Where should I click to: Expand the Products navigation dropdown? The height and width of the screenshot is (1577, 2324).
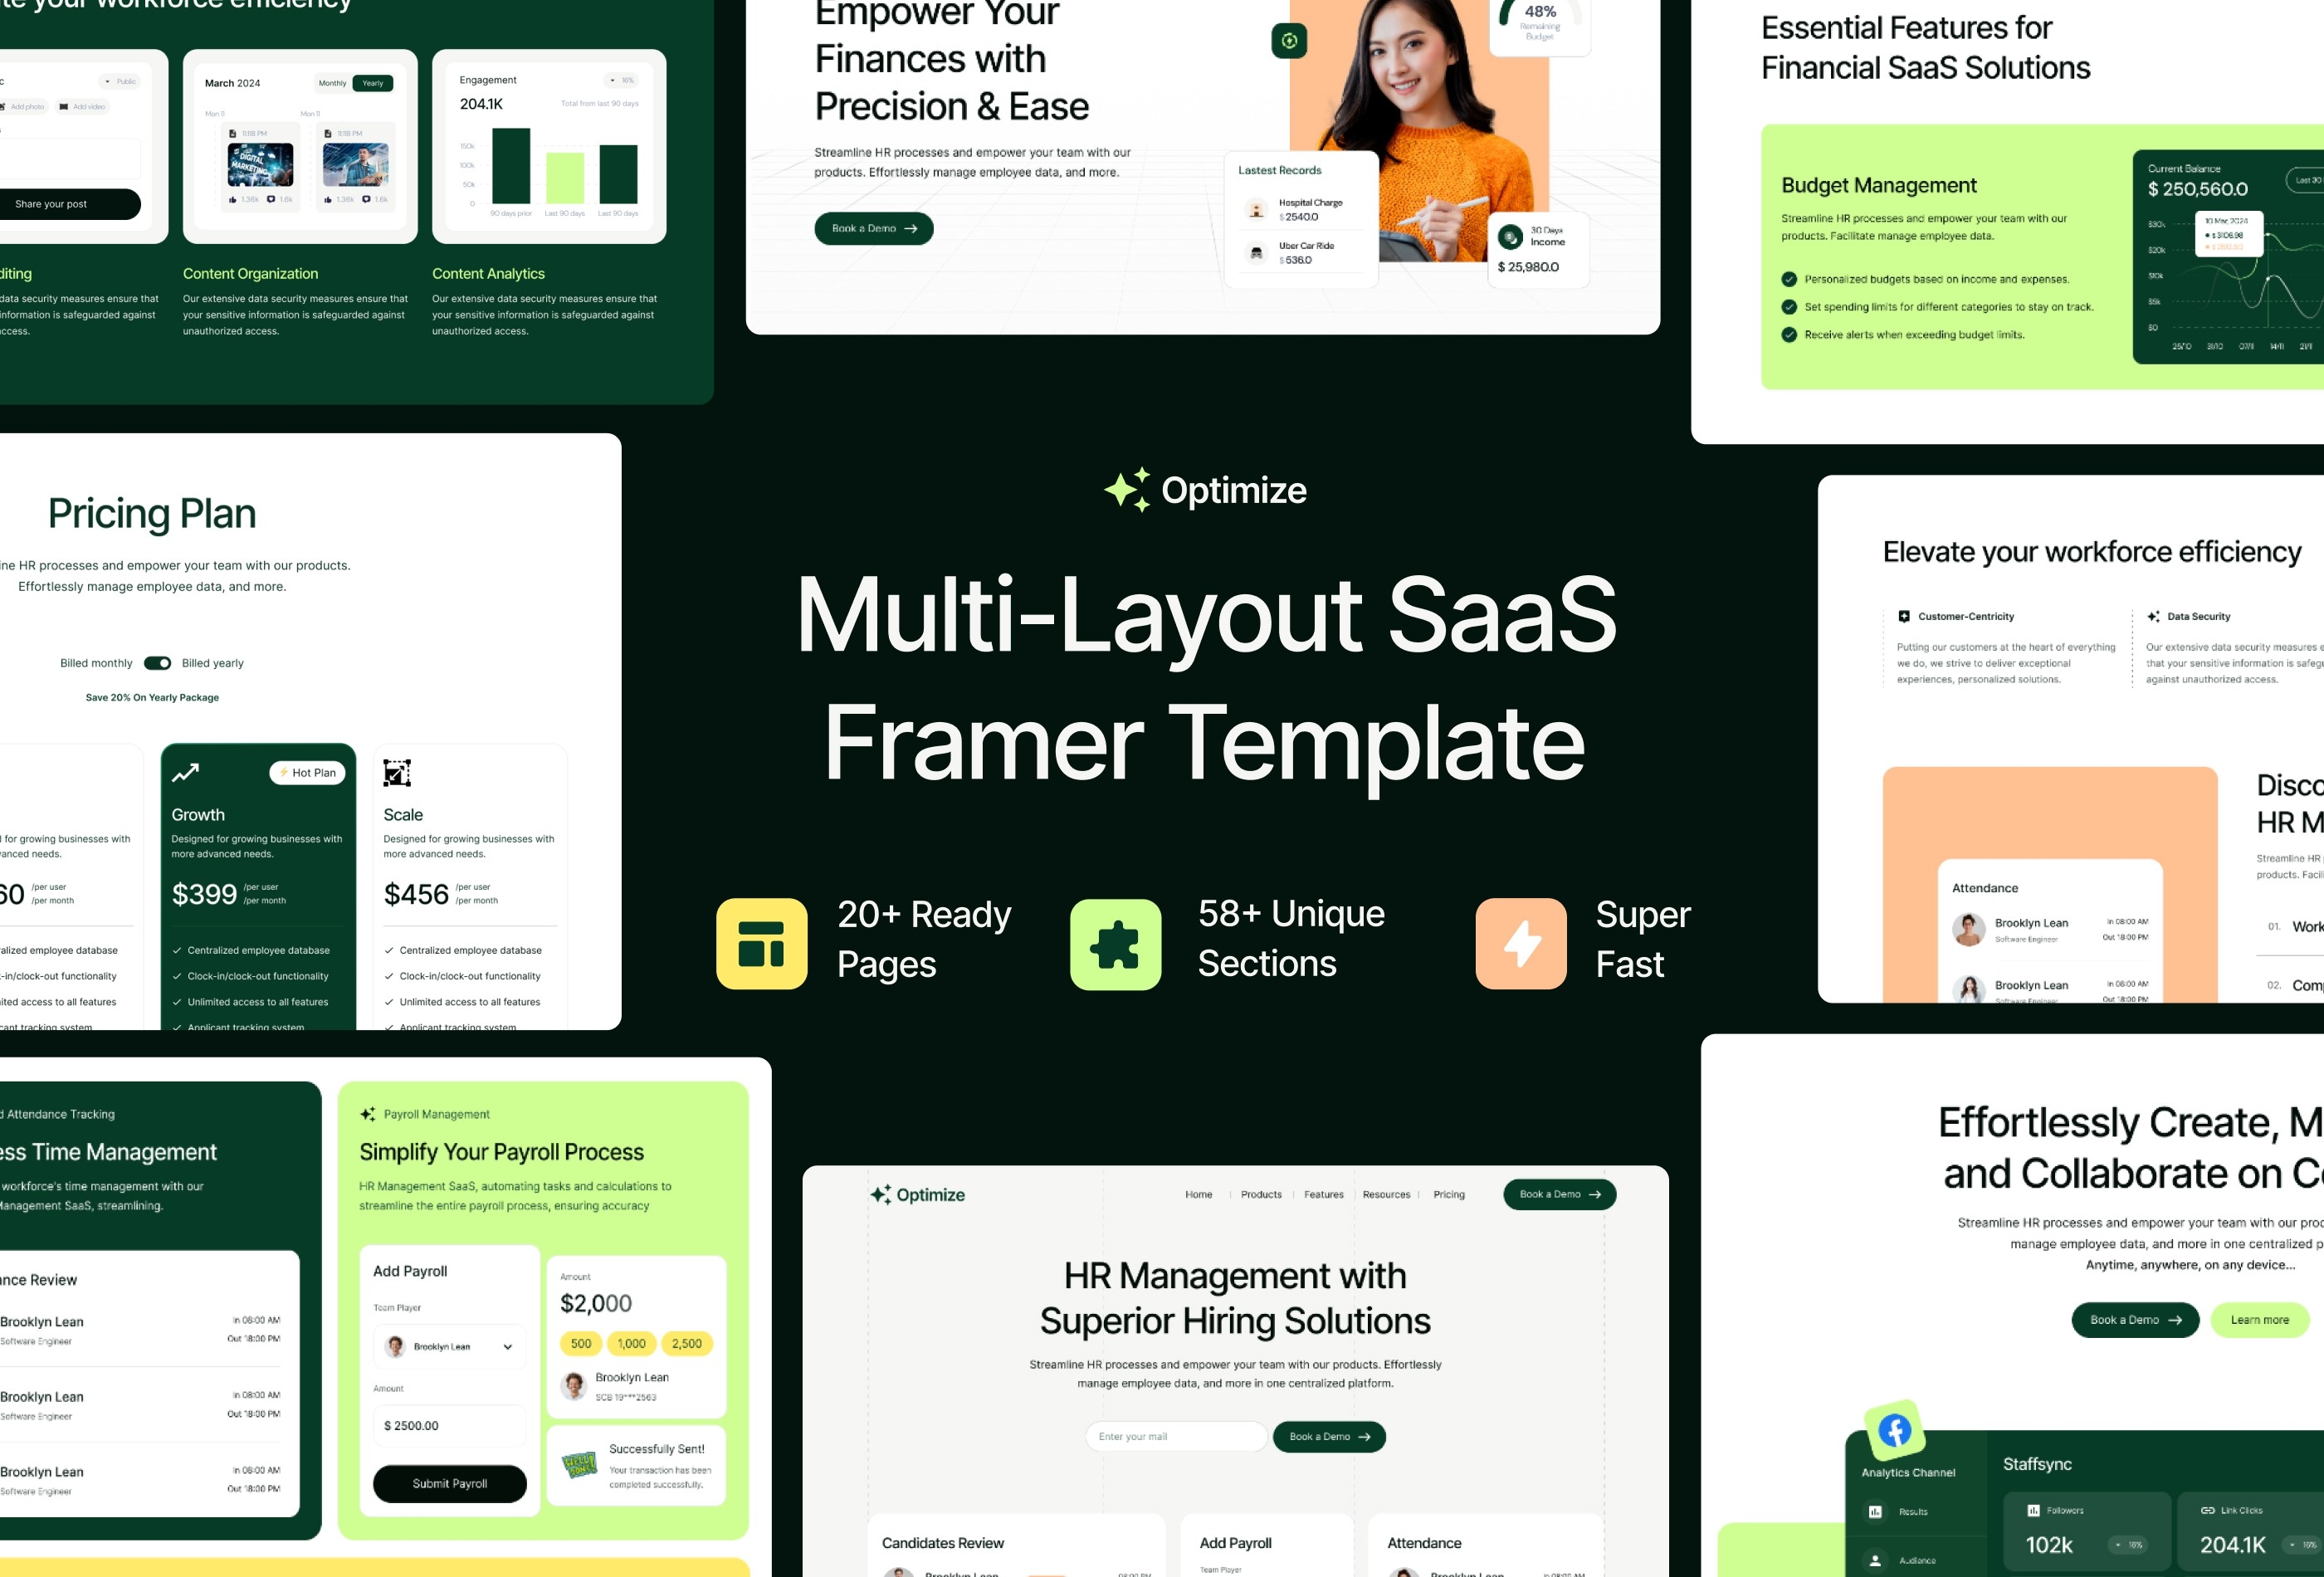point(1263,1195)
